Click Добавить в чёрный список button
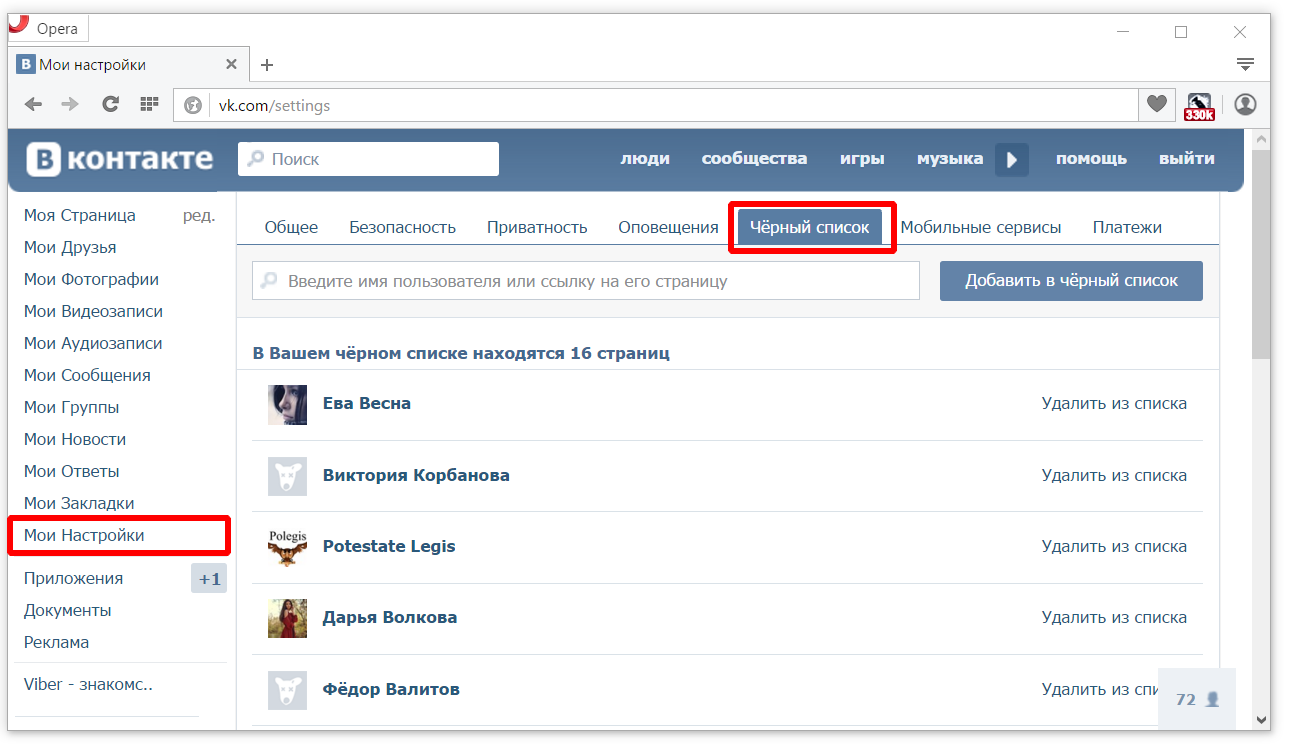The image size is (1290, 748). tap(1071, 281)
